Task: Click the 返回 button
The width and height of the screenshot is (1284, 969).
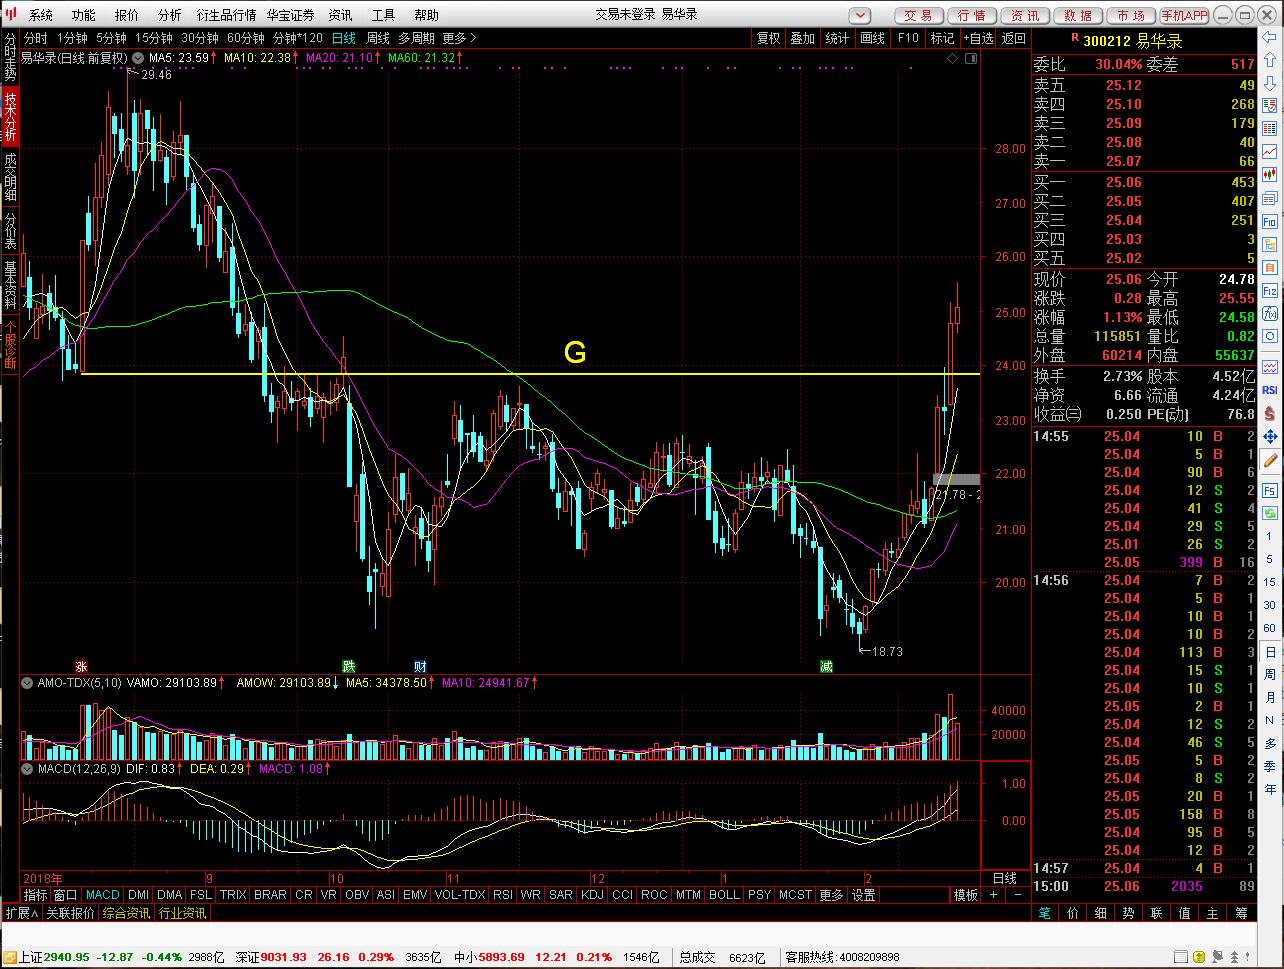Action: (x=1014, y=38)
